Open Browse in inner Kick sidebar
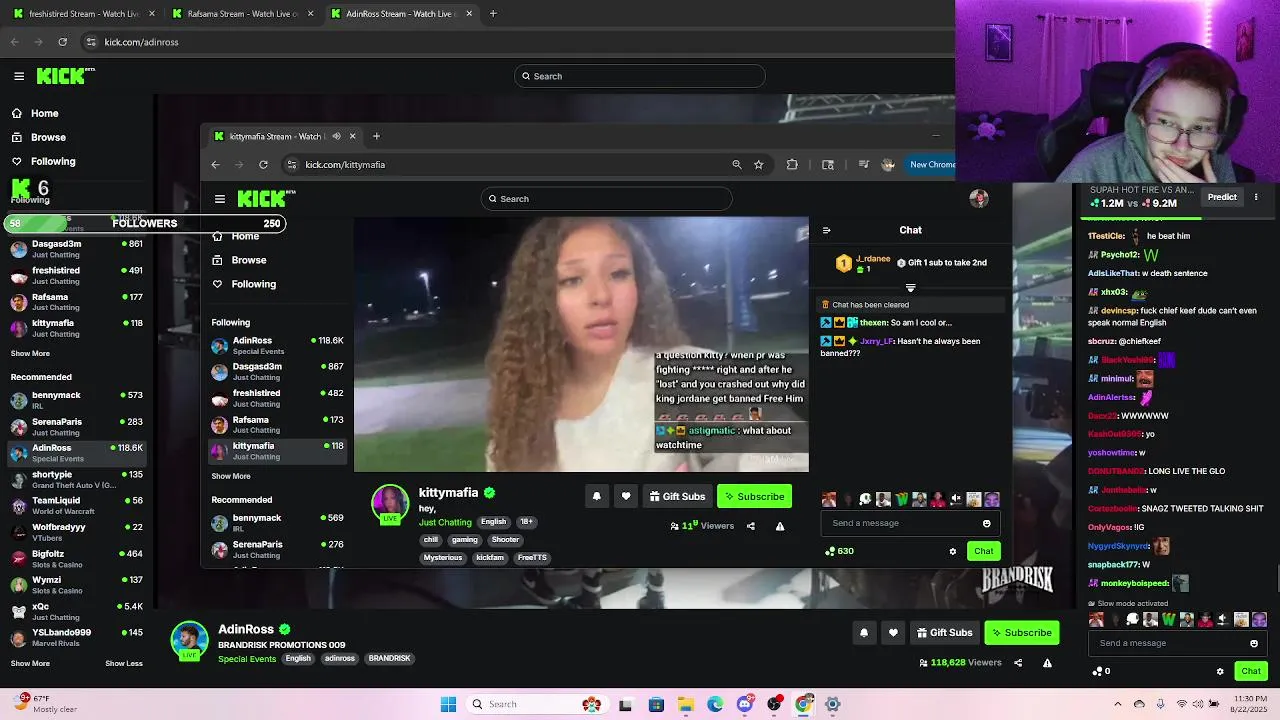Image resolution: width=1280 pixels, height=720 pixels. pos(249,260)
